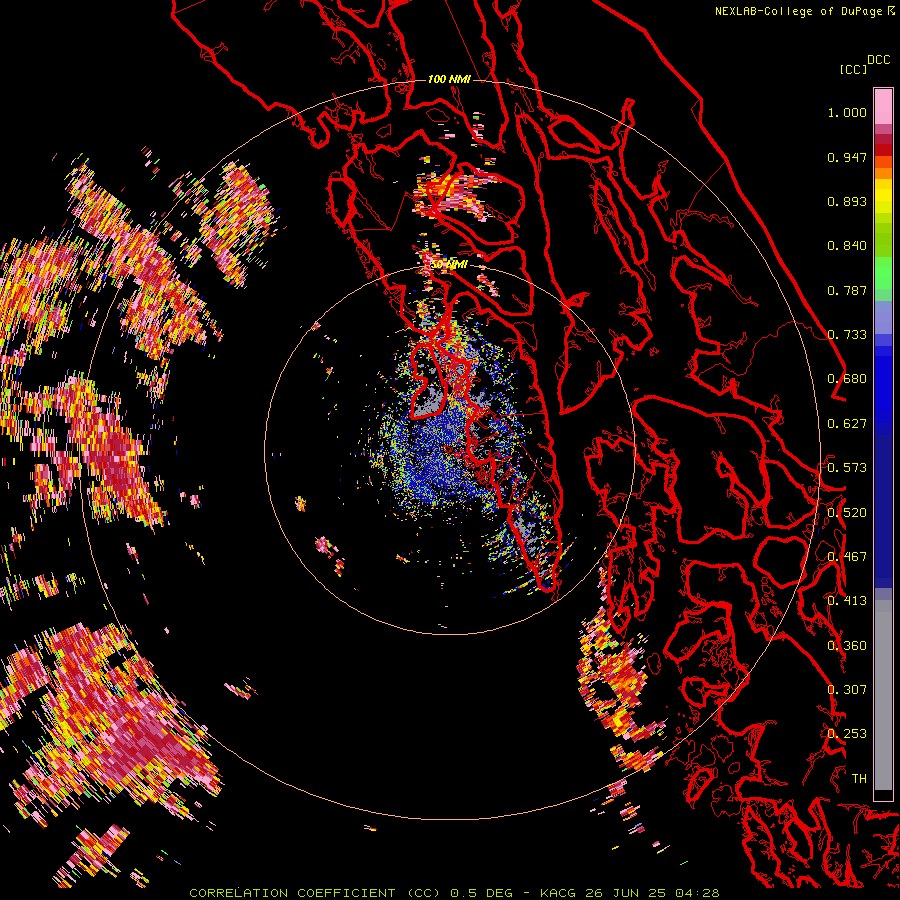The width and height of the screenshot is (900, 900).
Task: Click the 100 NMI range ring label
Action: click(449, 79)
